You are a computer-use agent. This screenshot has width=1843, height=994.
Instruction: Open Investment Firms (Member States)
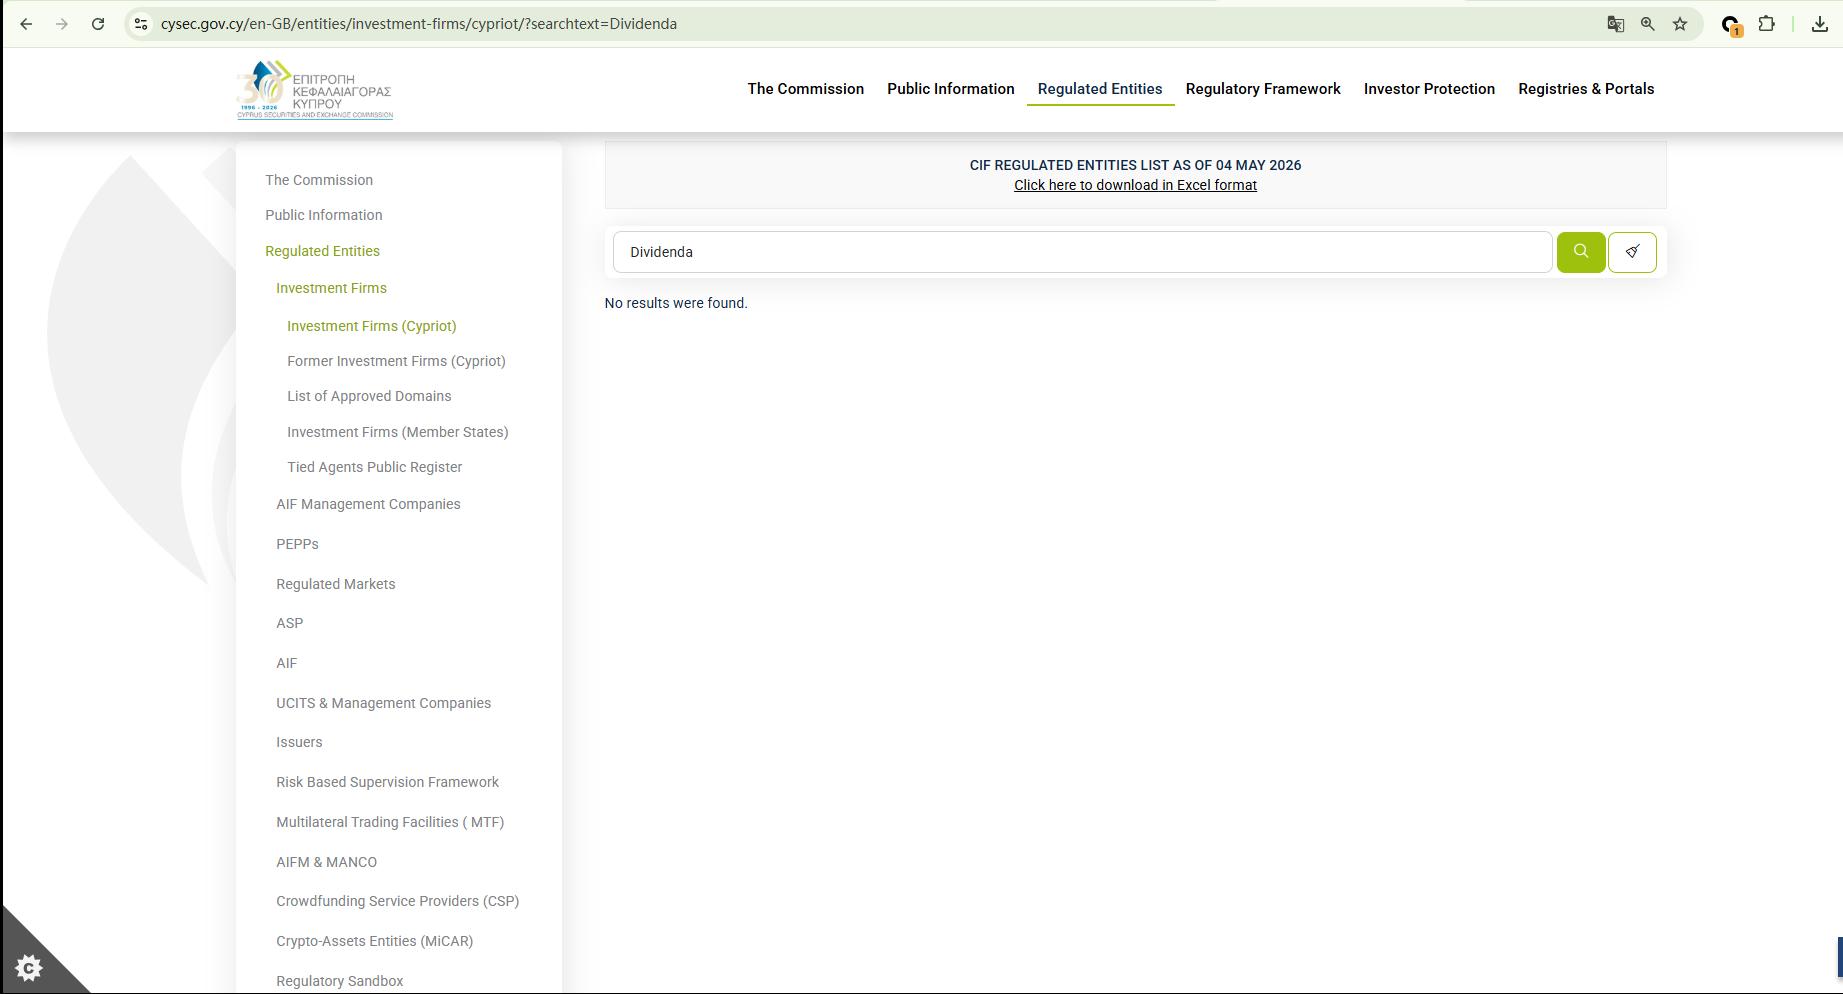click(398, 432)
